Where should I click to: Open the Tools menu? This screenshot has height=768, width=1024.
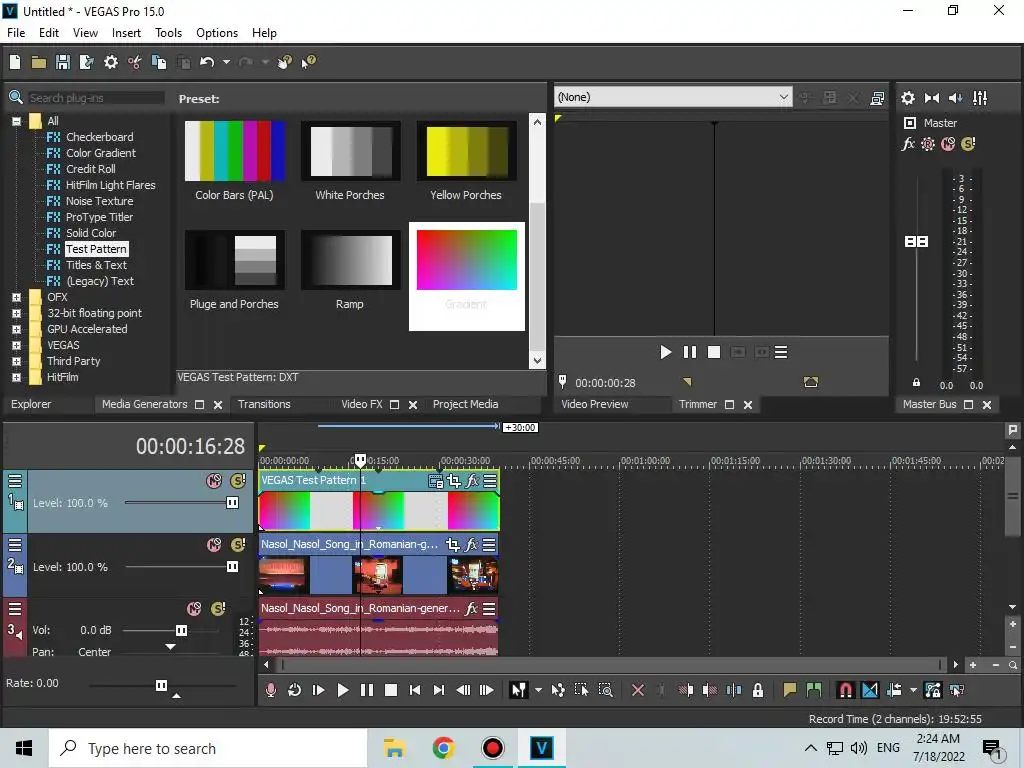[168, 33]
